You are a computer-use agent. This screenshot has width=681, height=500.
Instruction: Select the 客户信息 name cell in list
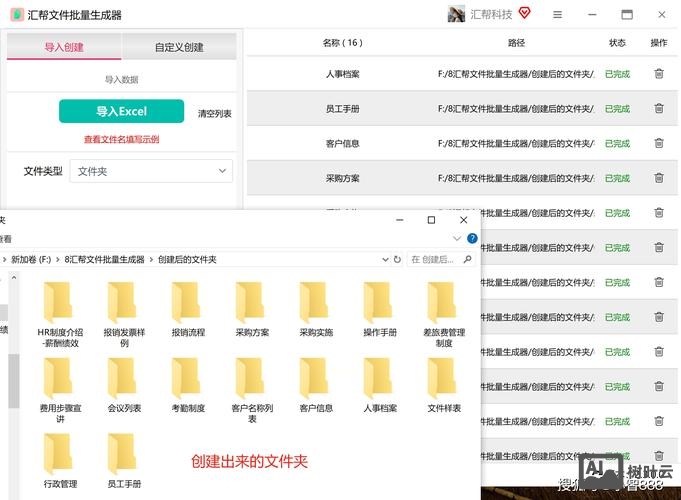343,143
